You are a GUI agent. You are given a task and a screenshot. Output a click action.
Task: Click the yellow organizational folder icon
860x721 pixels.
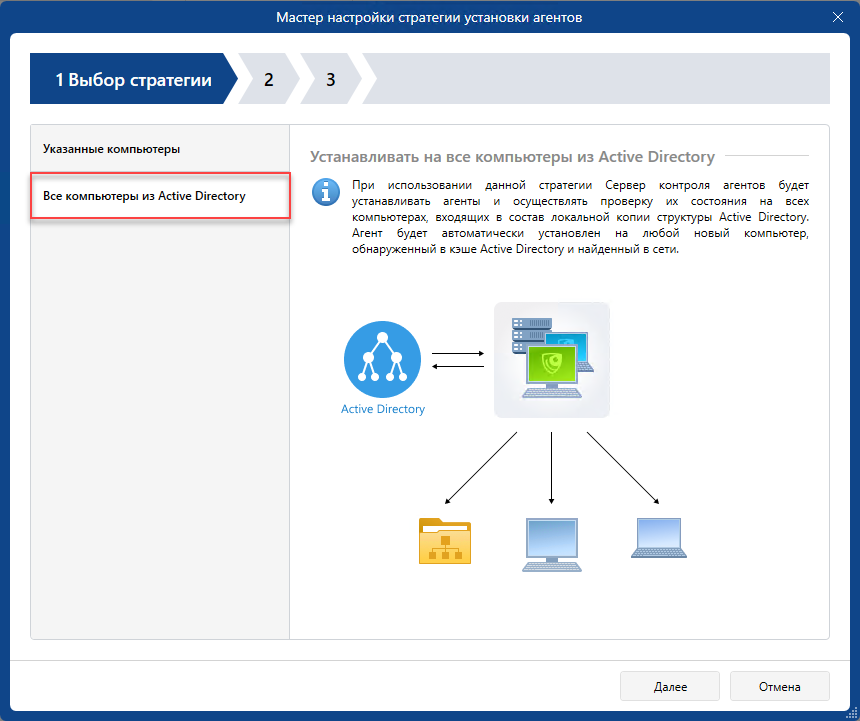click(445, 541)
